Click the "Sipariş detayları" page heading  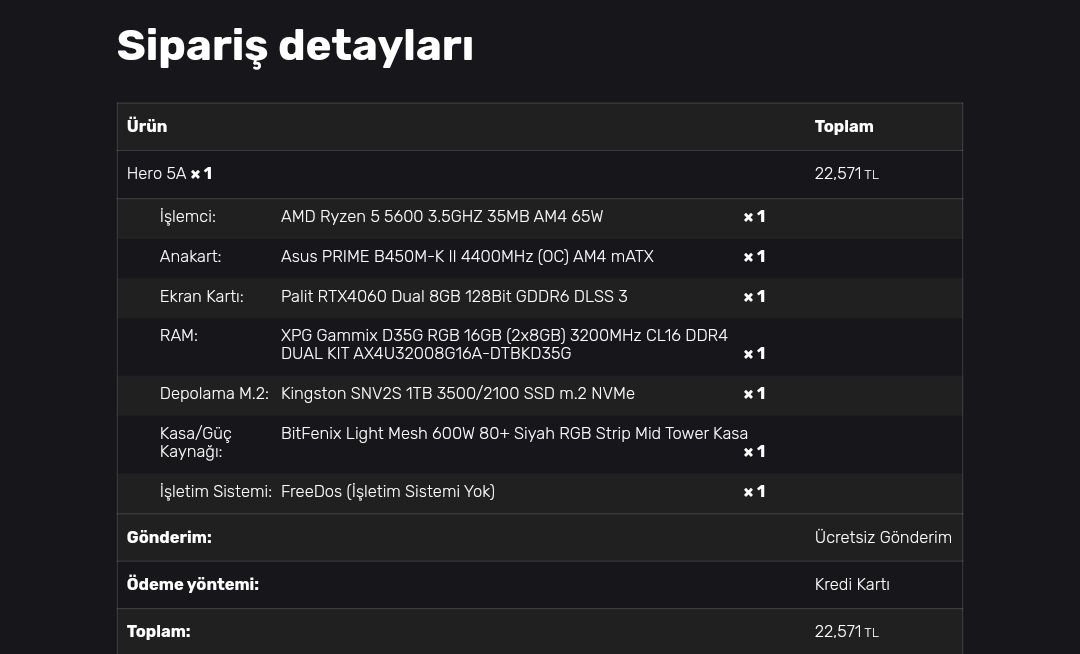point(295,46)
